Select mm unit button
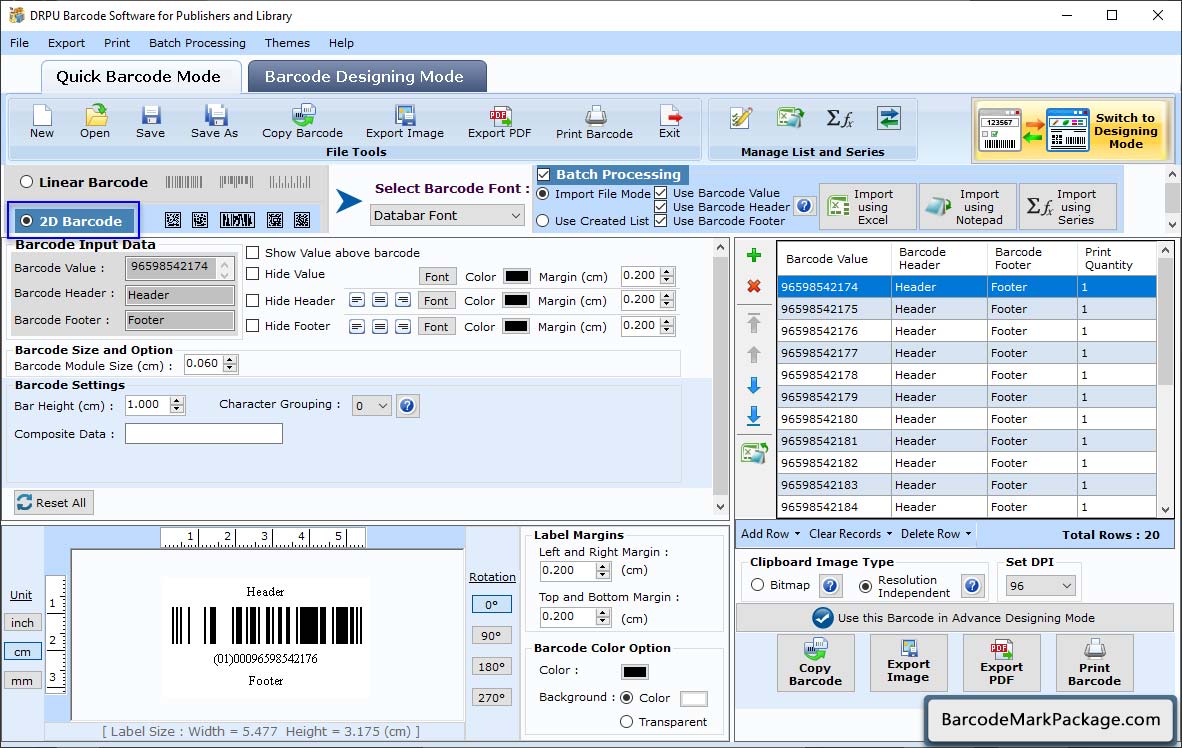 [22, 681]
